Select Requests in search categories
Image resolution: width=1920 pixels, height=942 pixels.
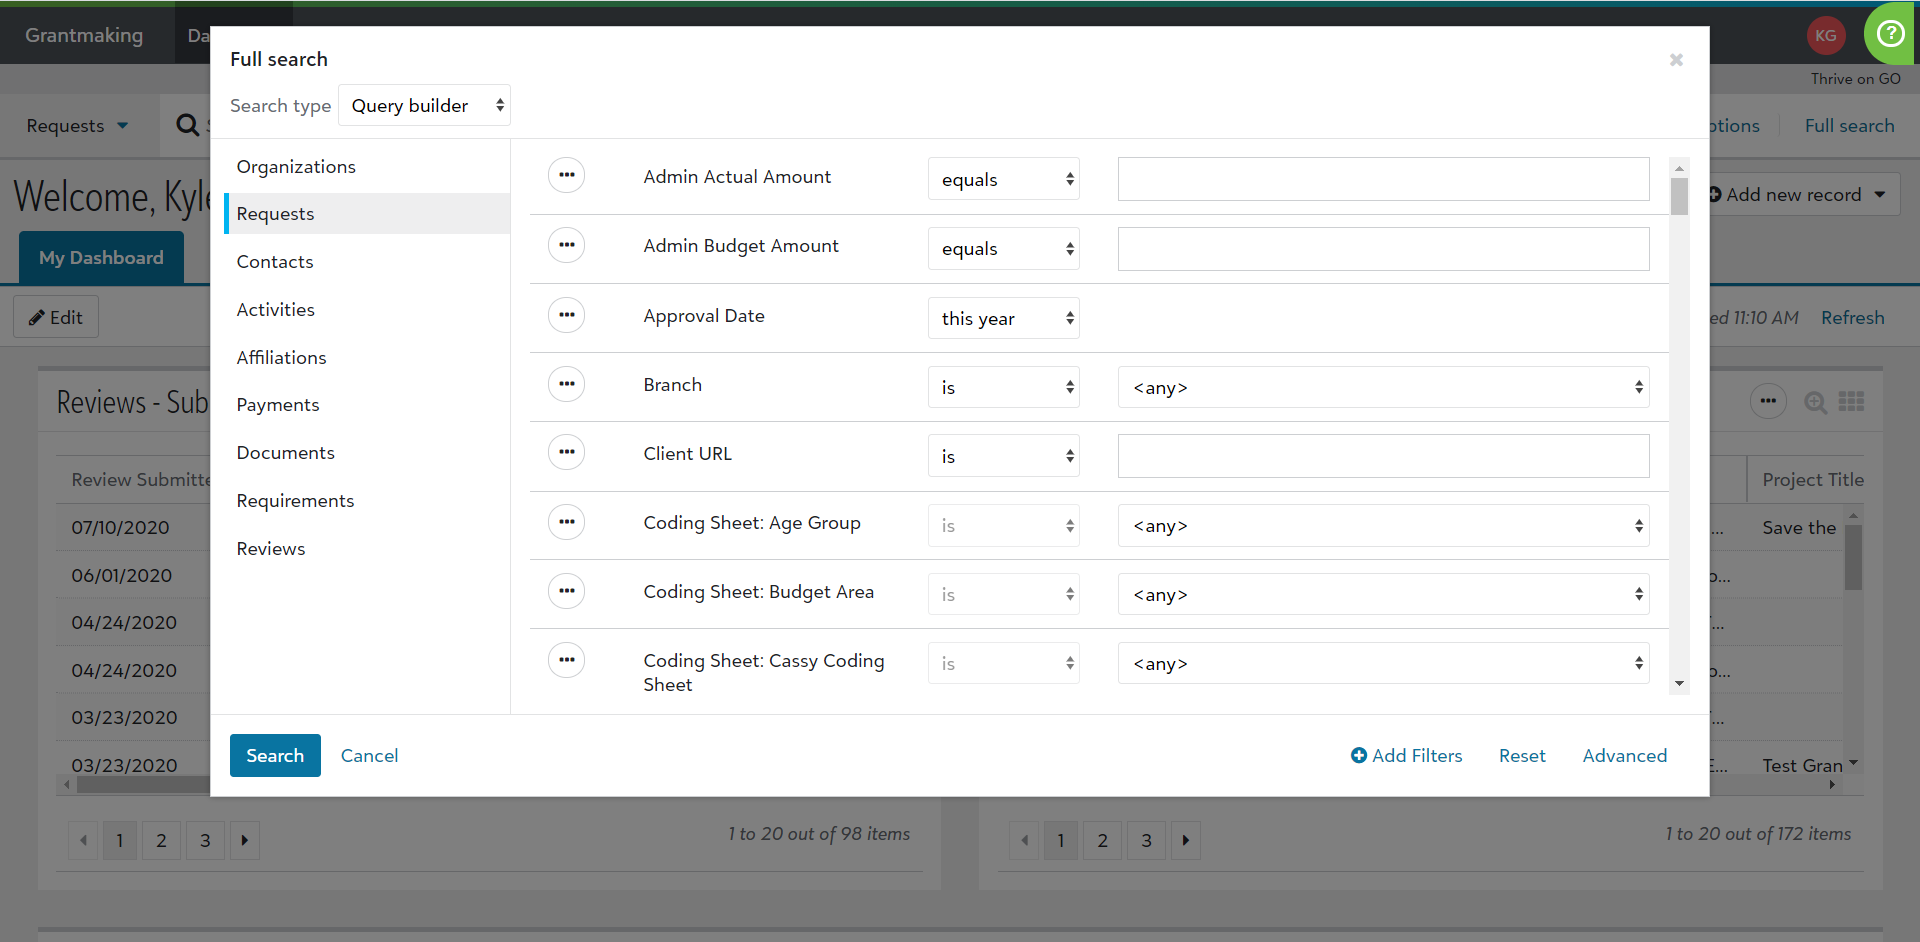367,213
